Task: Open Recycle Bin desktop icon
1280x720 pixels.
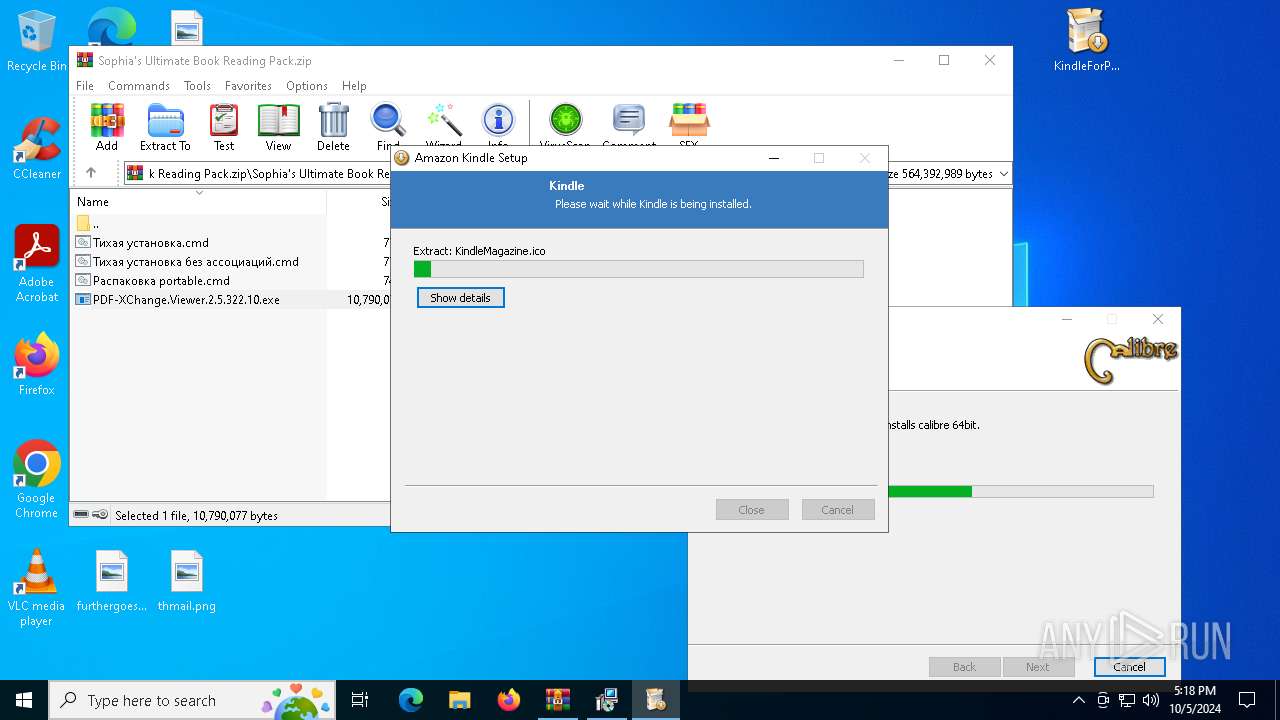Action: 37,41
